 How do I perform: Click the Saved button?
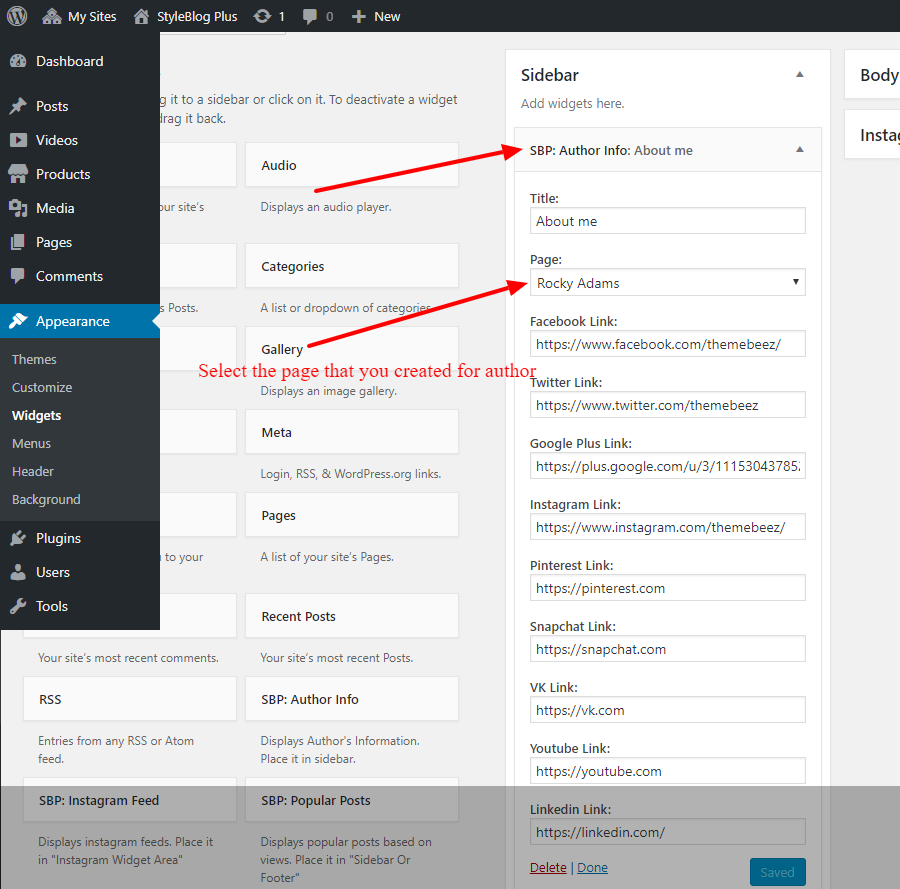(777, 872)
